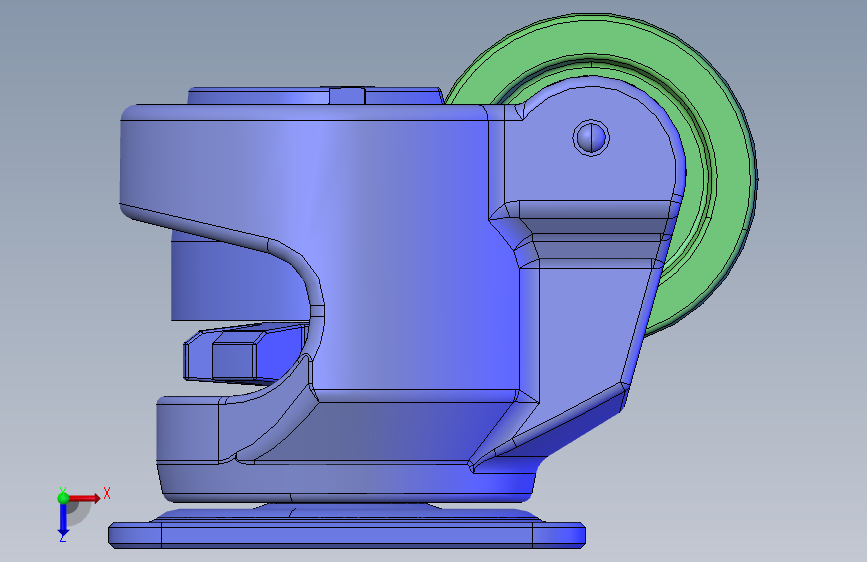Click the green Y axis origin sphere
Image resolution: width=867 pixels, height=562 pixels.
pyautogui.click(x=63, y=498)
